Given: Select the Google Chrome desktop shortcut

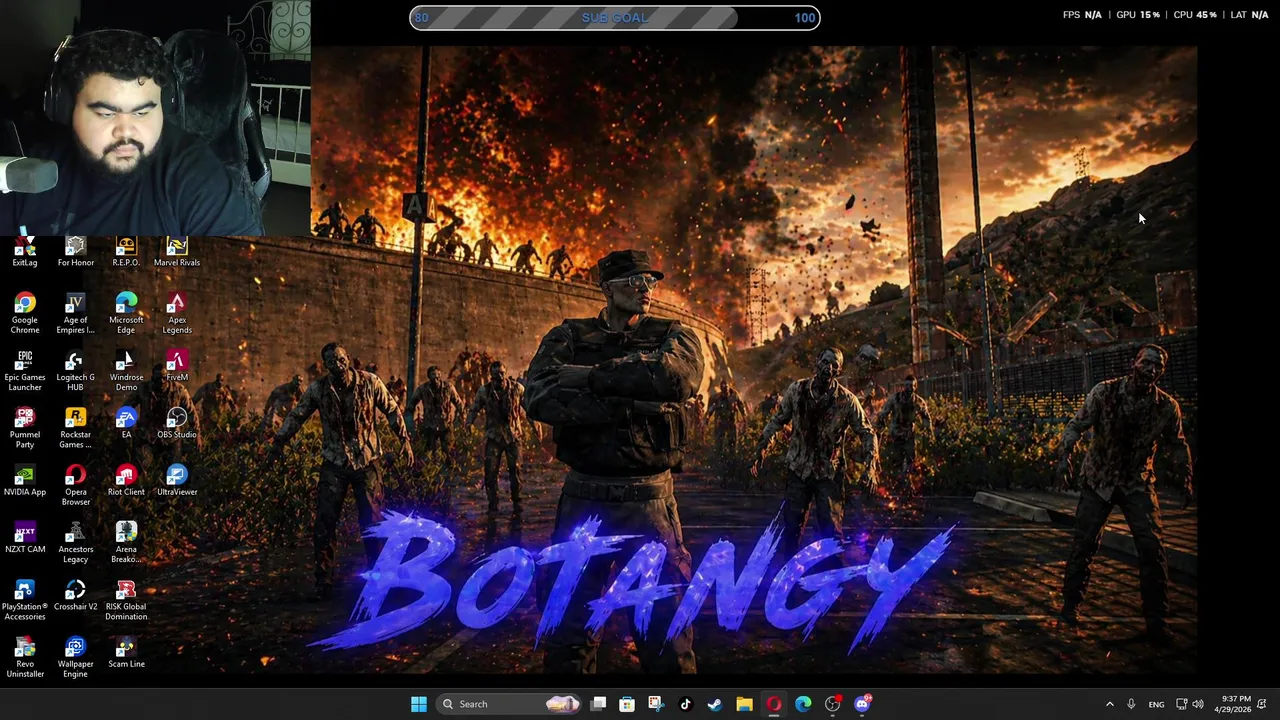Looking at the screenshot, I should (25, 314).
